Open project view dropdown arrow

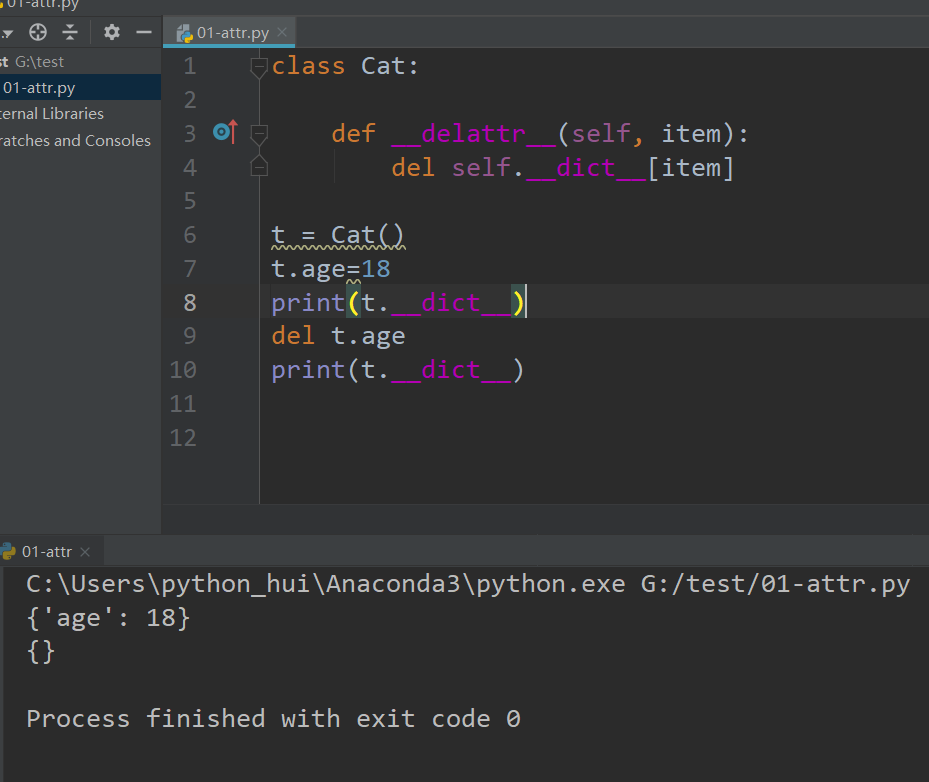tap(7, 33)
